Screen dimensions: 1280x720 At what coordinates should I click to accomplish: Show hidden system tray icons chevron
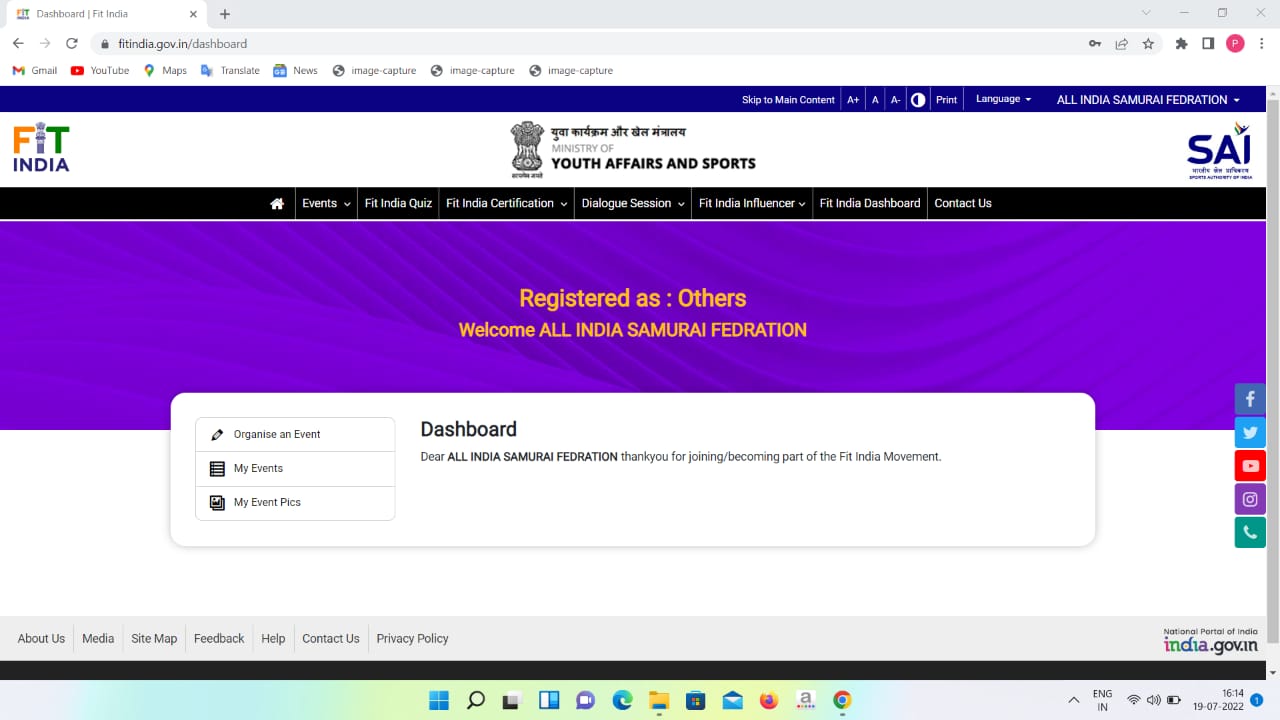[x=1074, y=700]
